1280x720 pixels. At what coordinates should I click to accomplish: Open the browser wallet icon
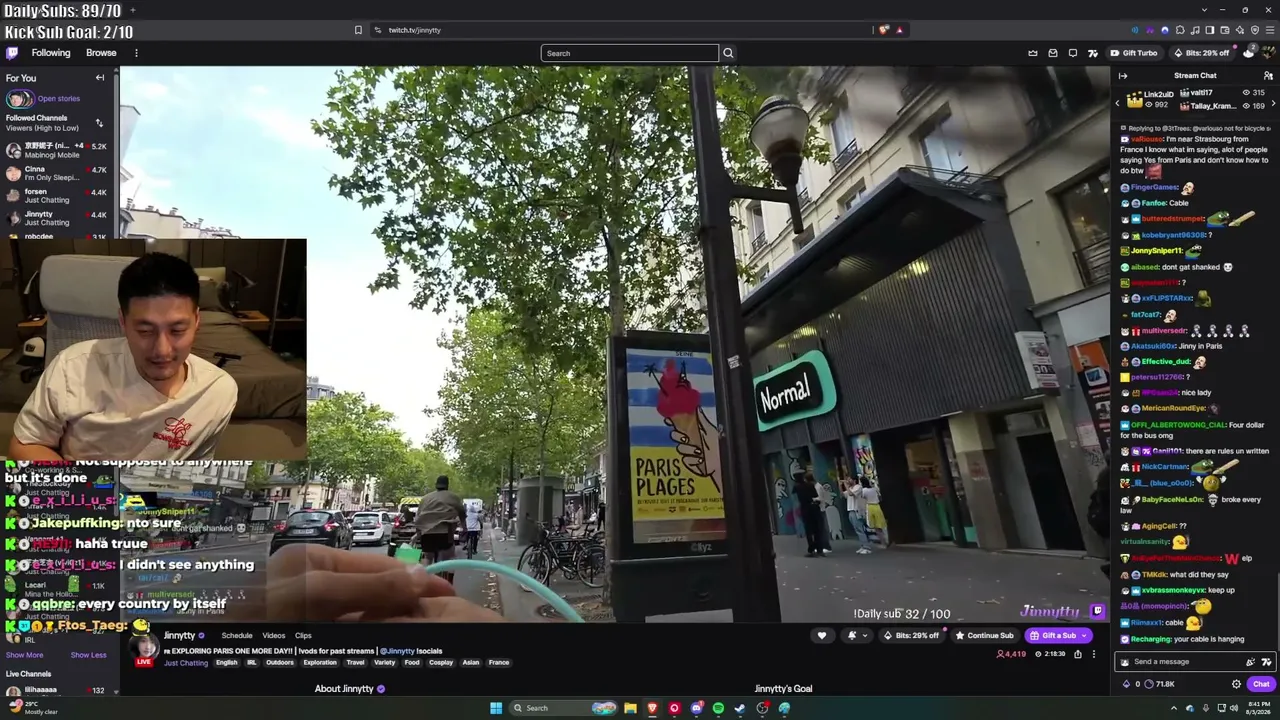(1225, 30)
